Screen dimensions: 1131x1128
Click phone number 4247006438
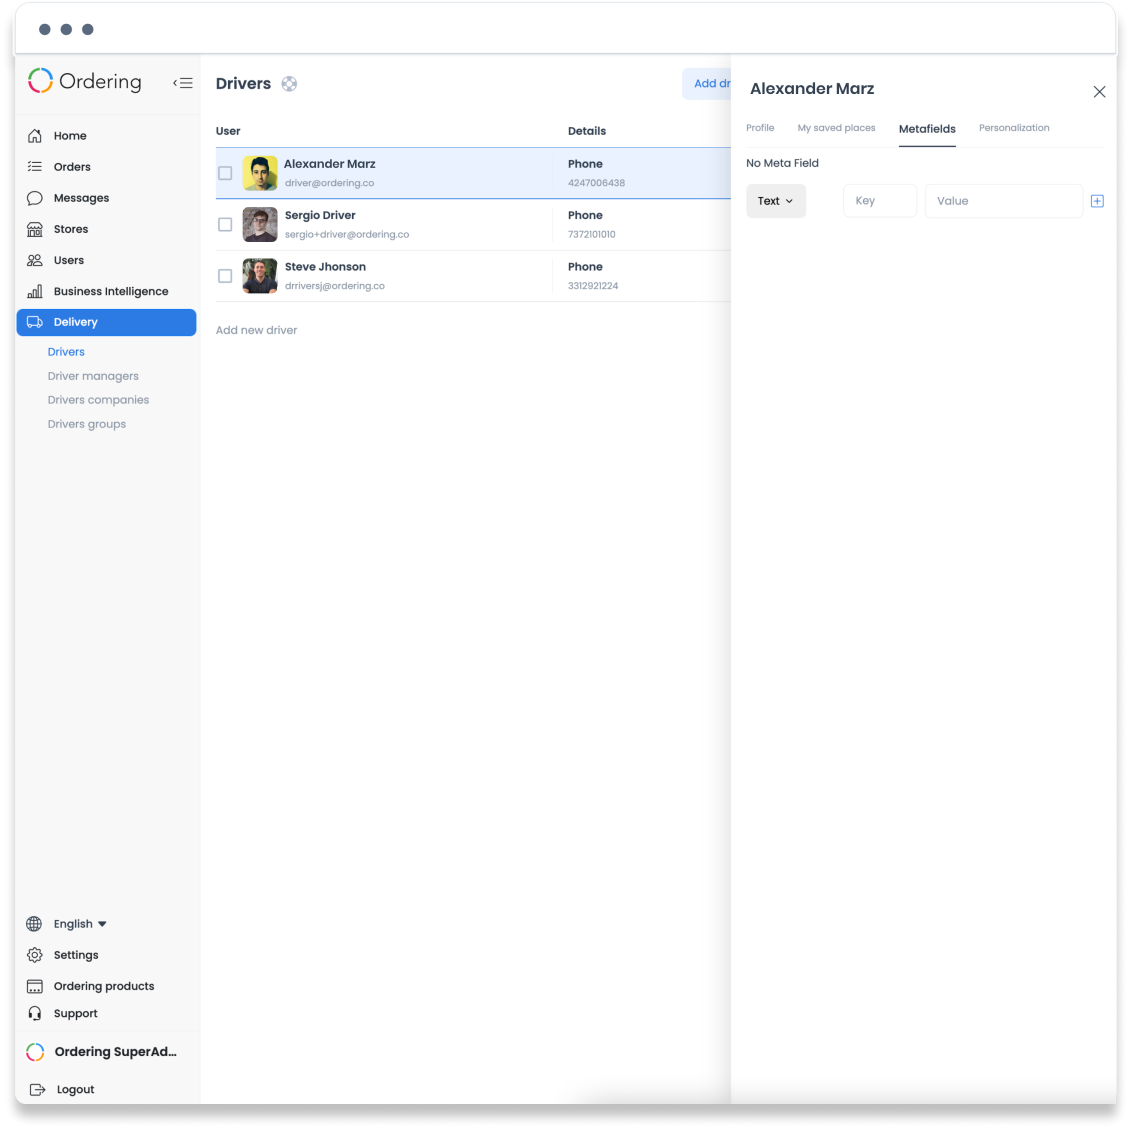click(597, 182)
